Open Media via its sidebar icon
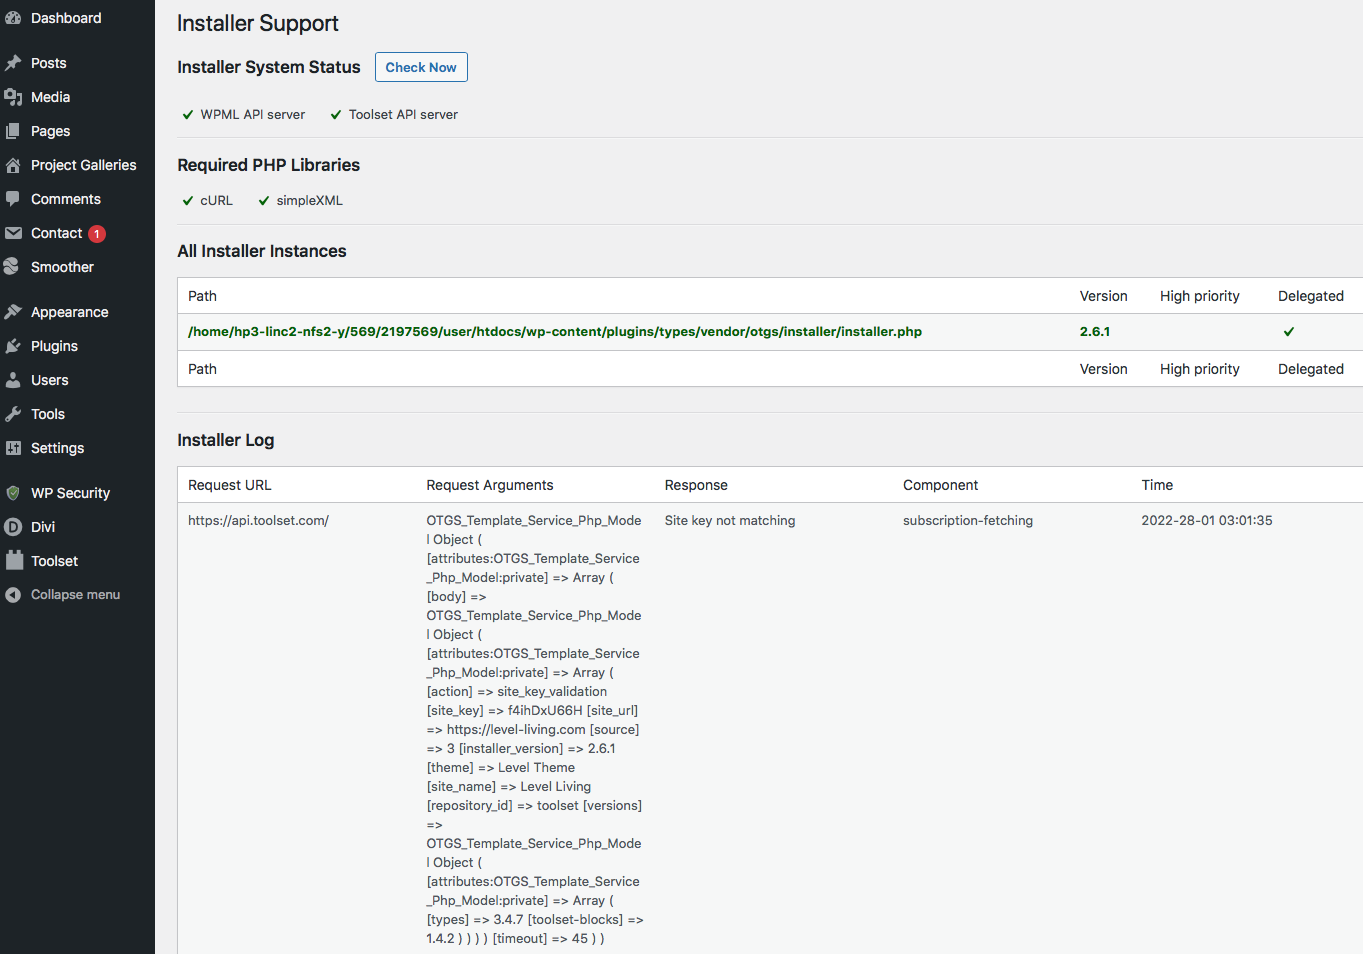The width and height of the screenshot is (1363, 954). 13,97
